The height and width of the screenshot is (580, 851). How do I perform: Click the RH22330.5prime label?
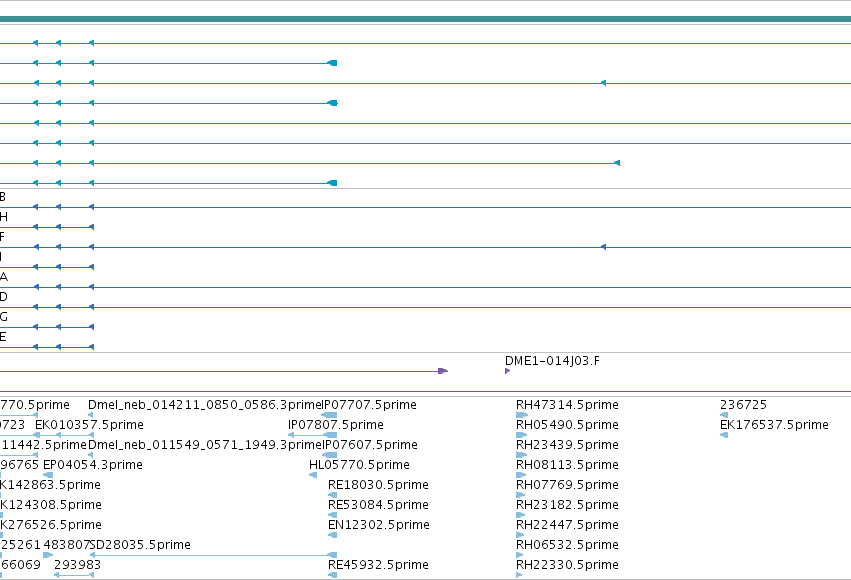coord(567,564)
